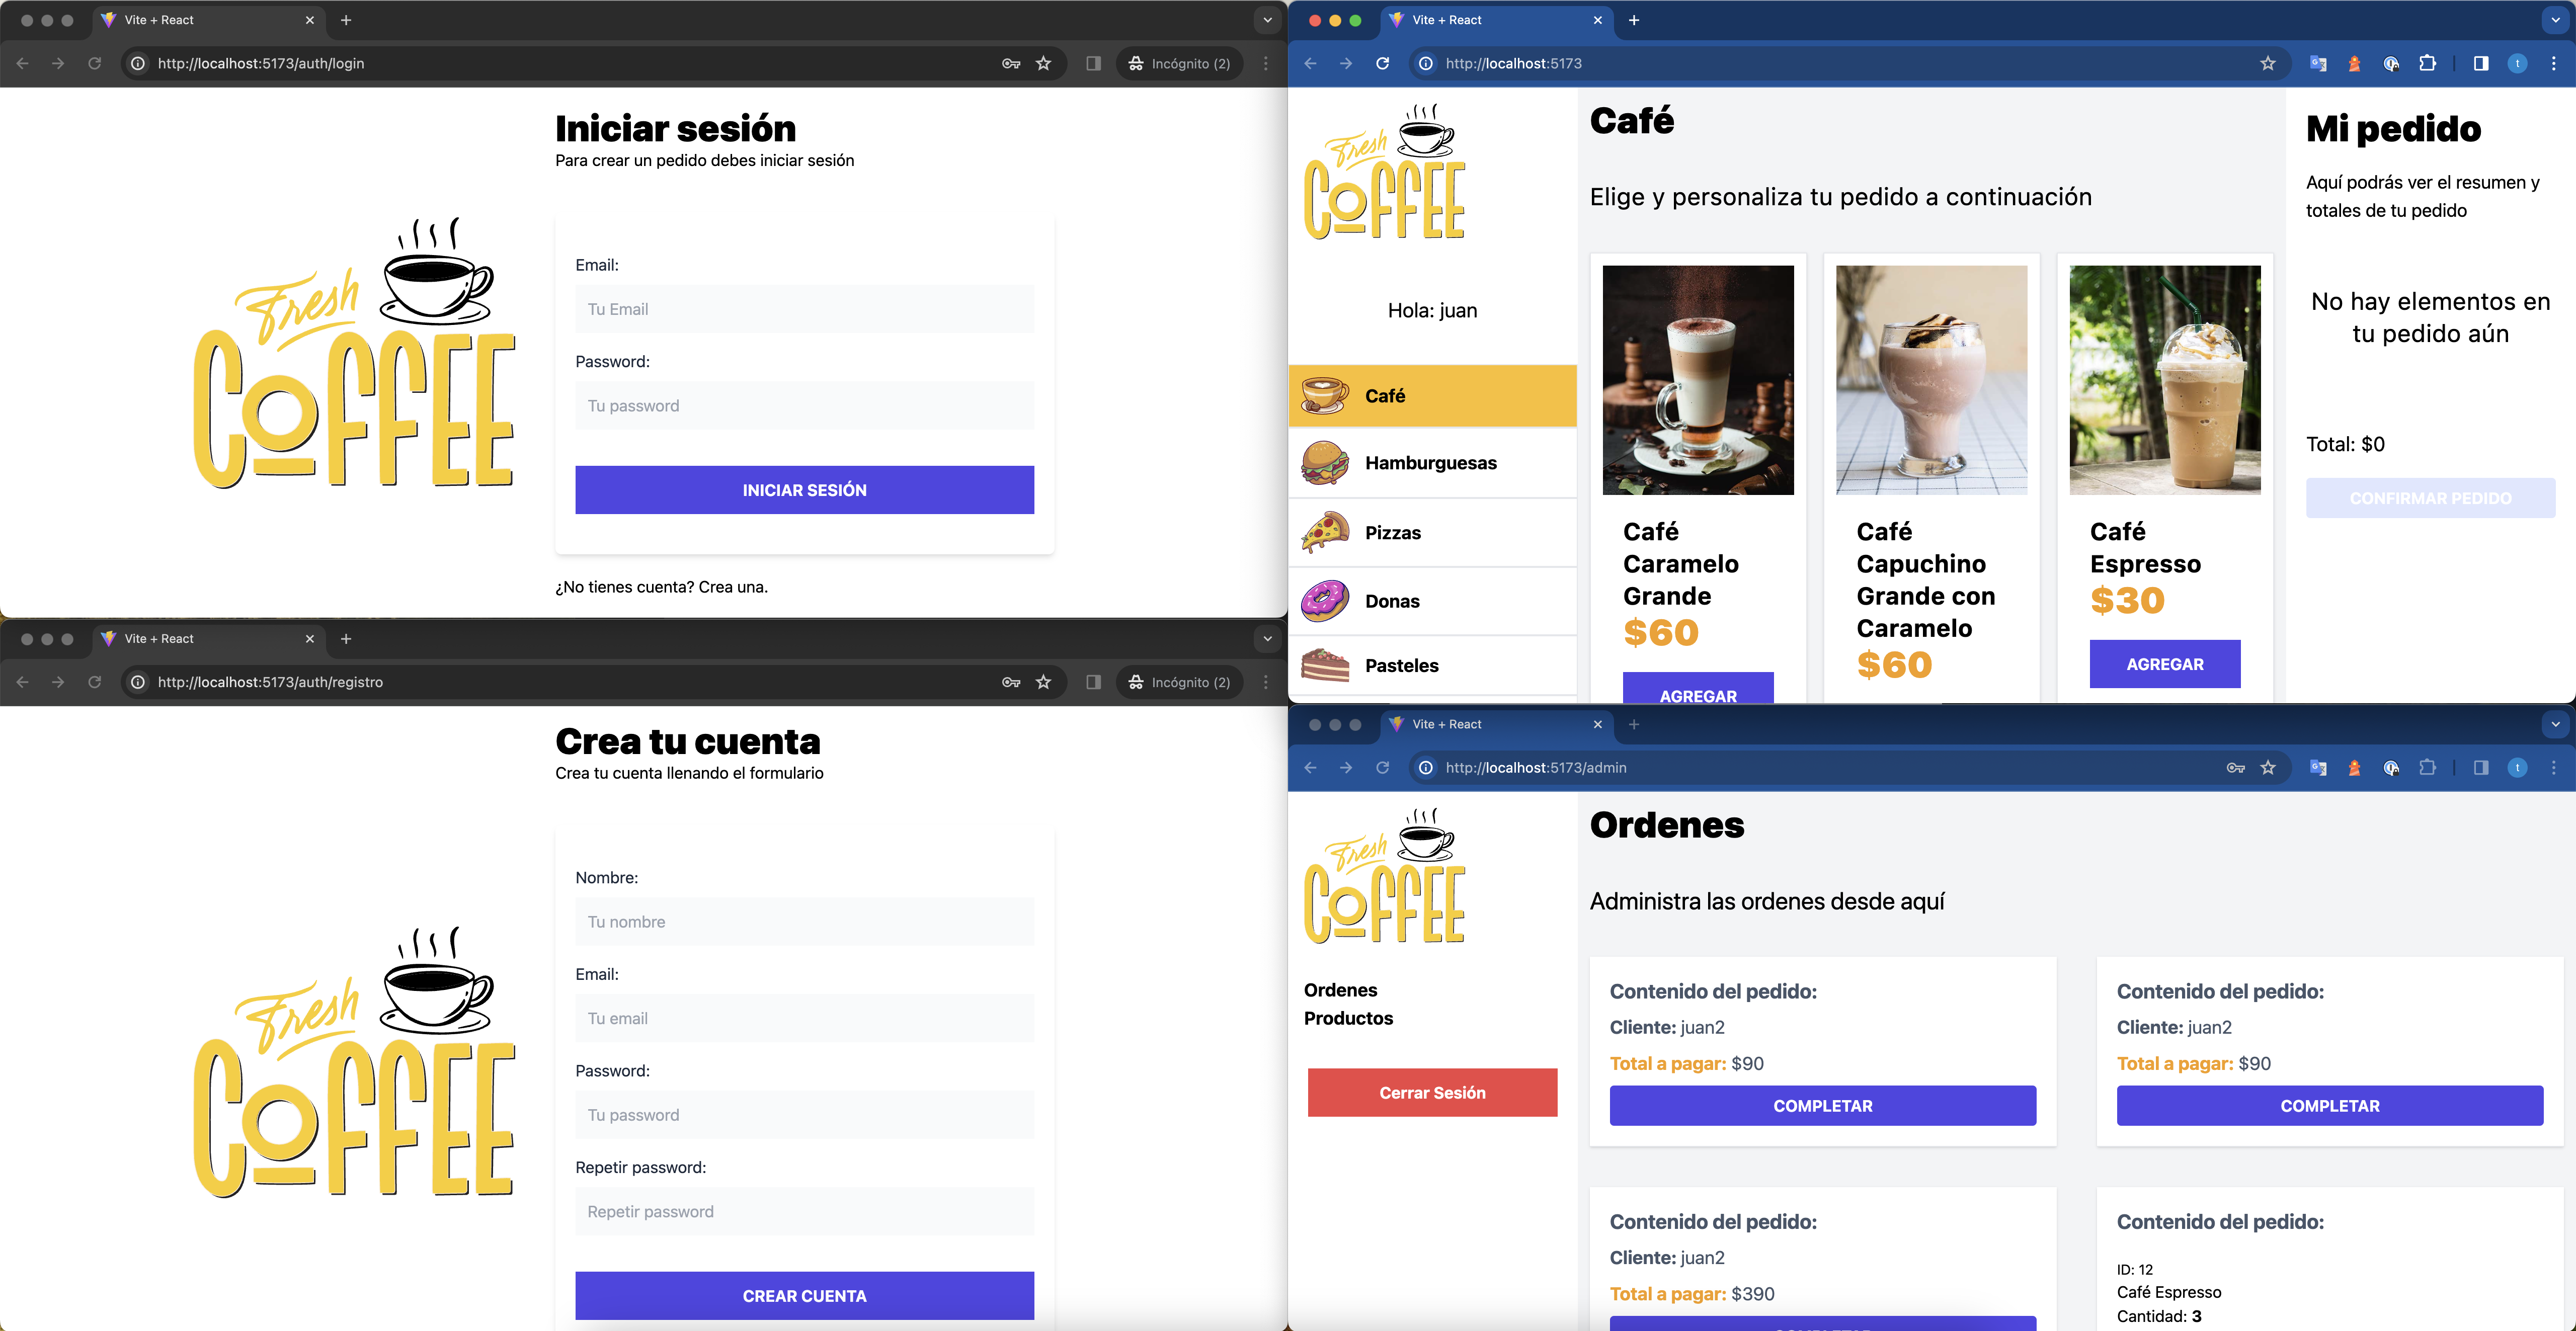Add Café Espresso with its AGREGAR button

click(2165, 664)
